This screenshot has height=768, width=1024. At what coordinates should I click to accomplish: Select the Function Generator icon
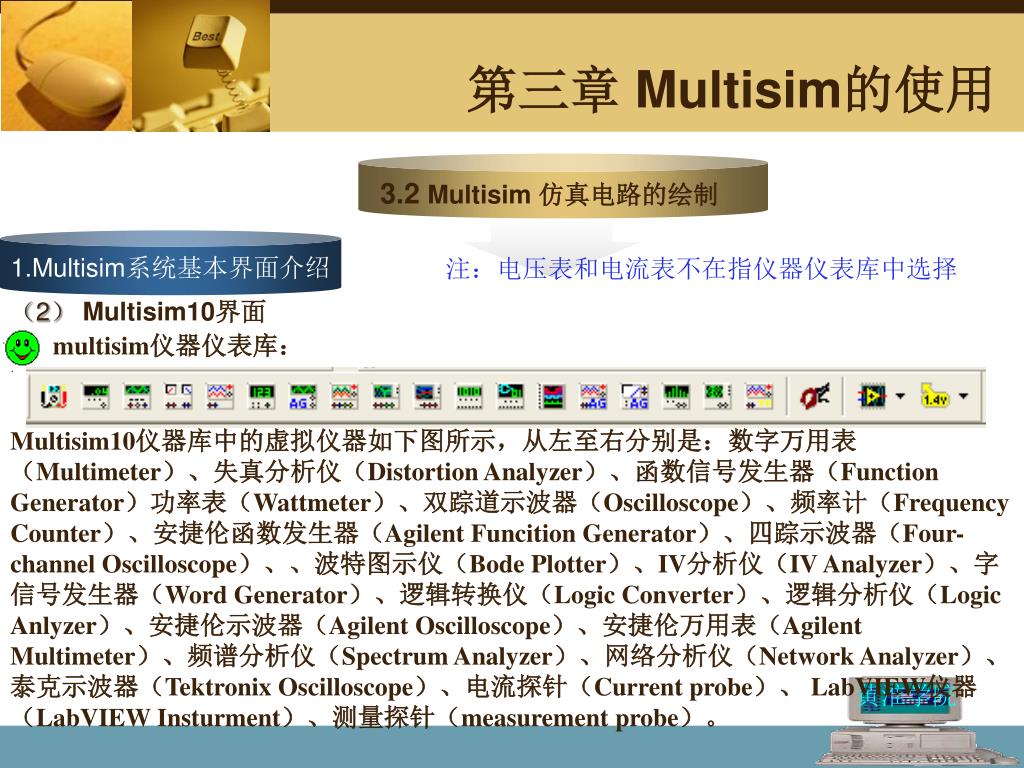point(137,396)
